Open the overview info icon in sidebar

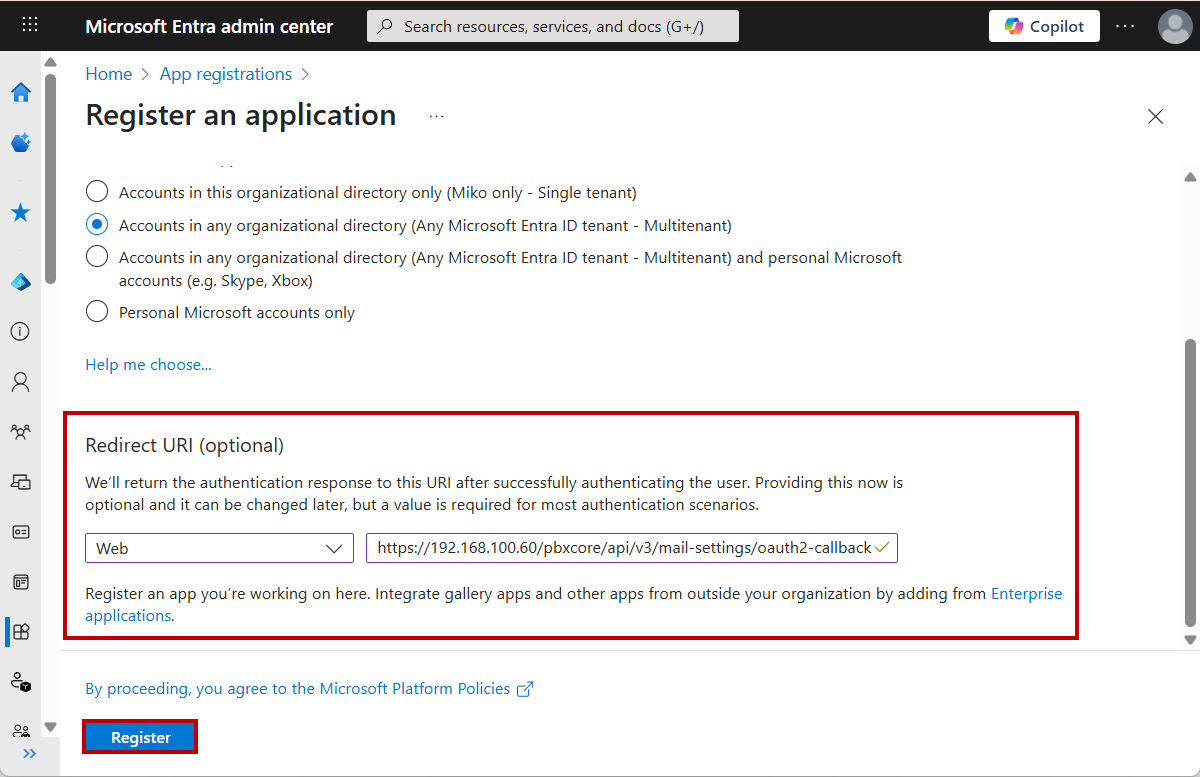click(20, 332)
